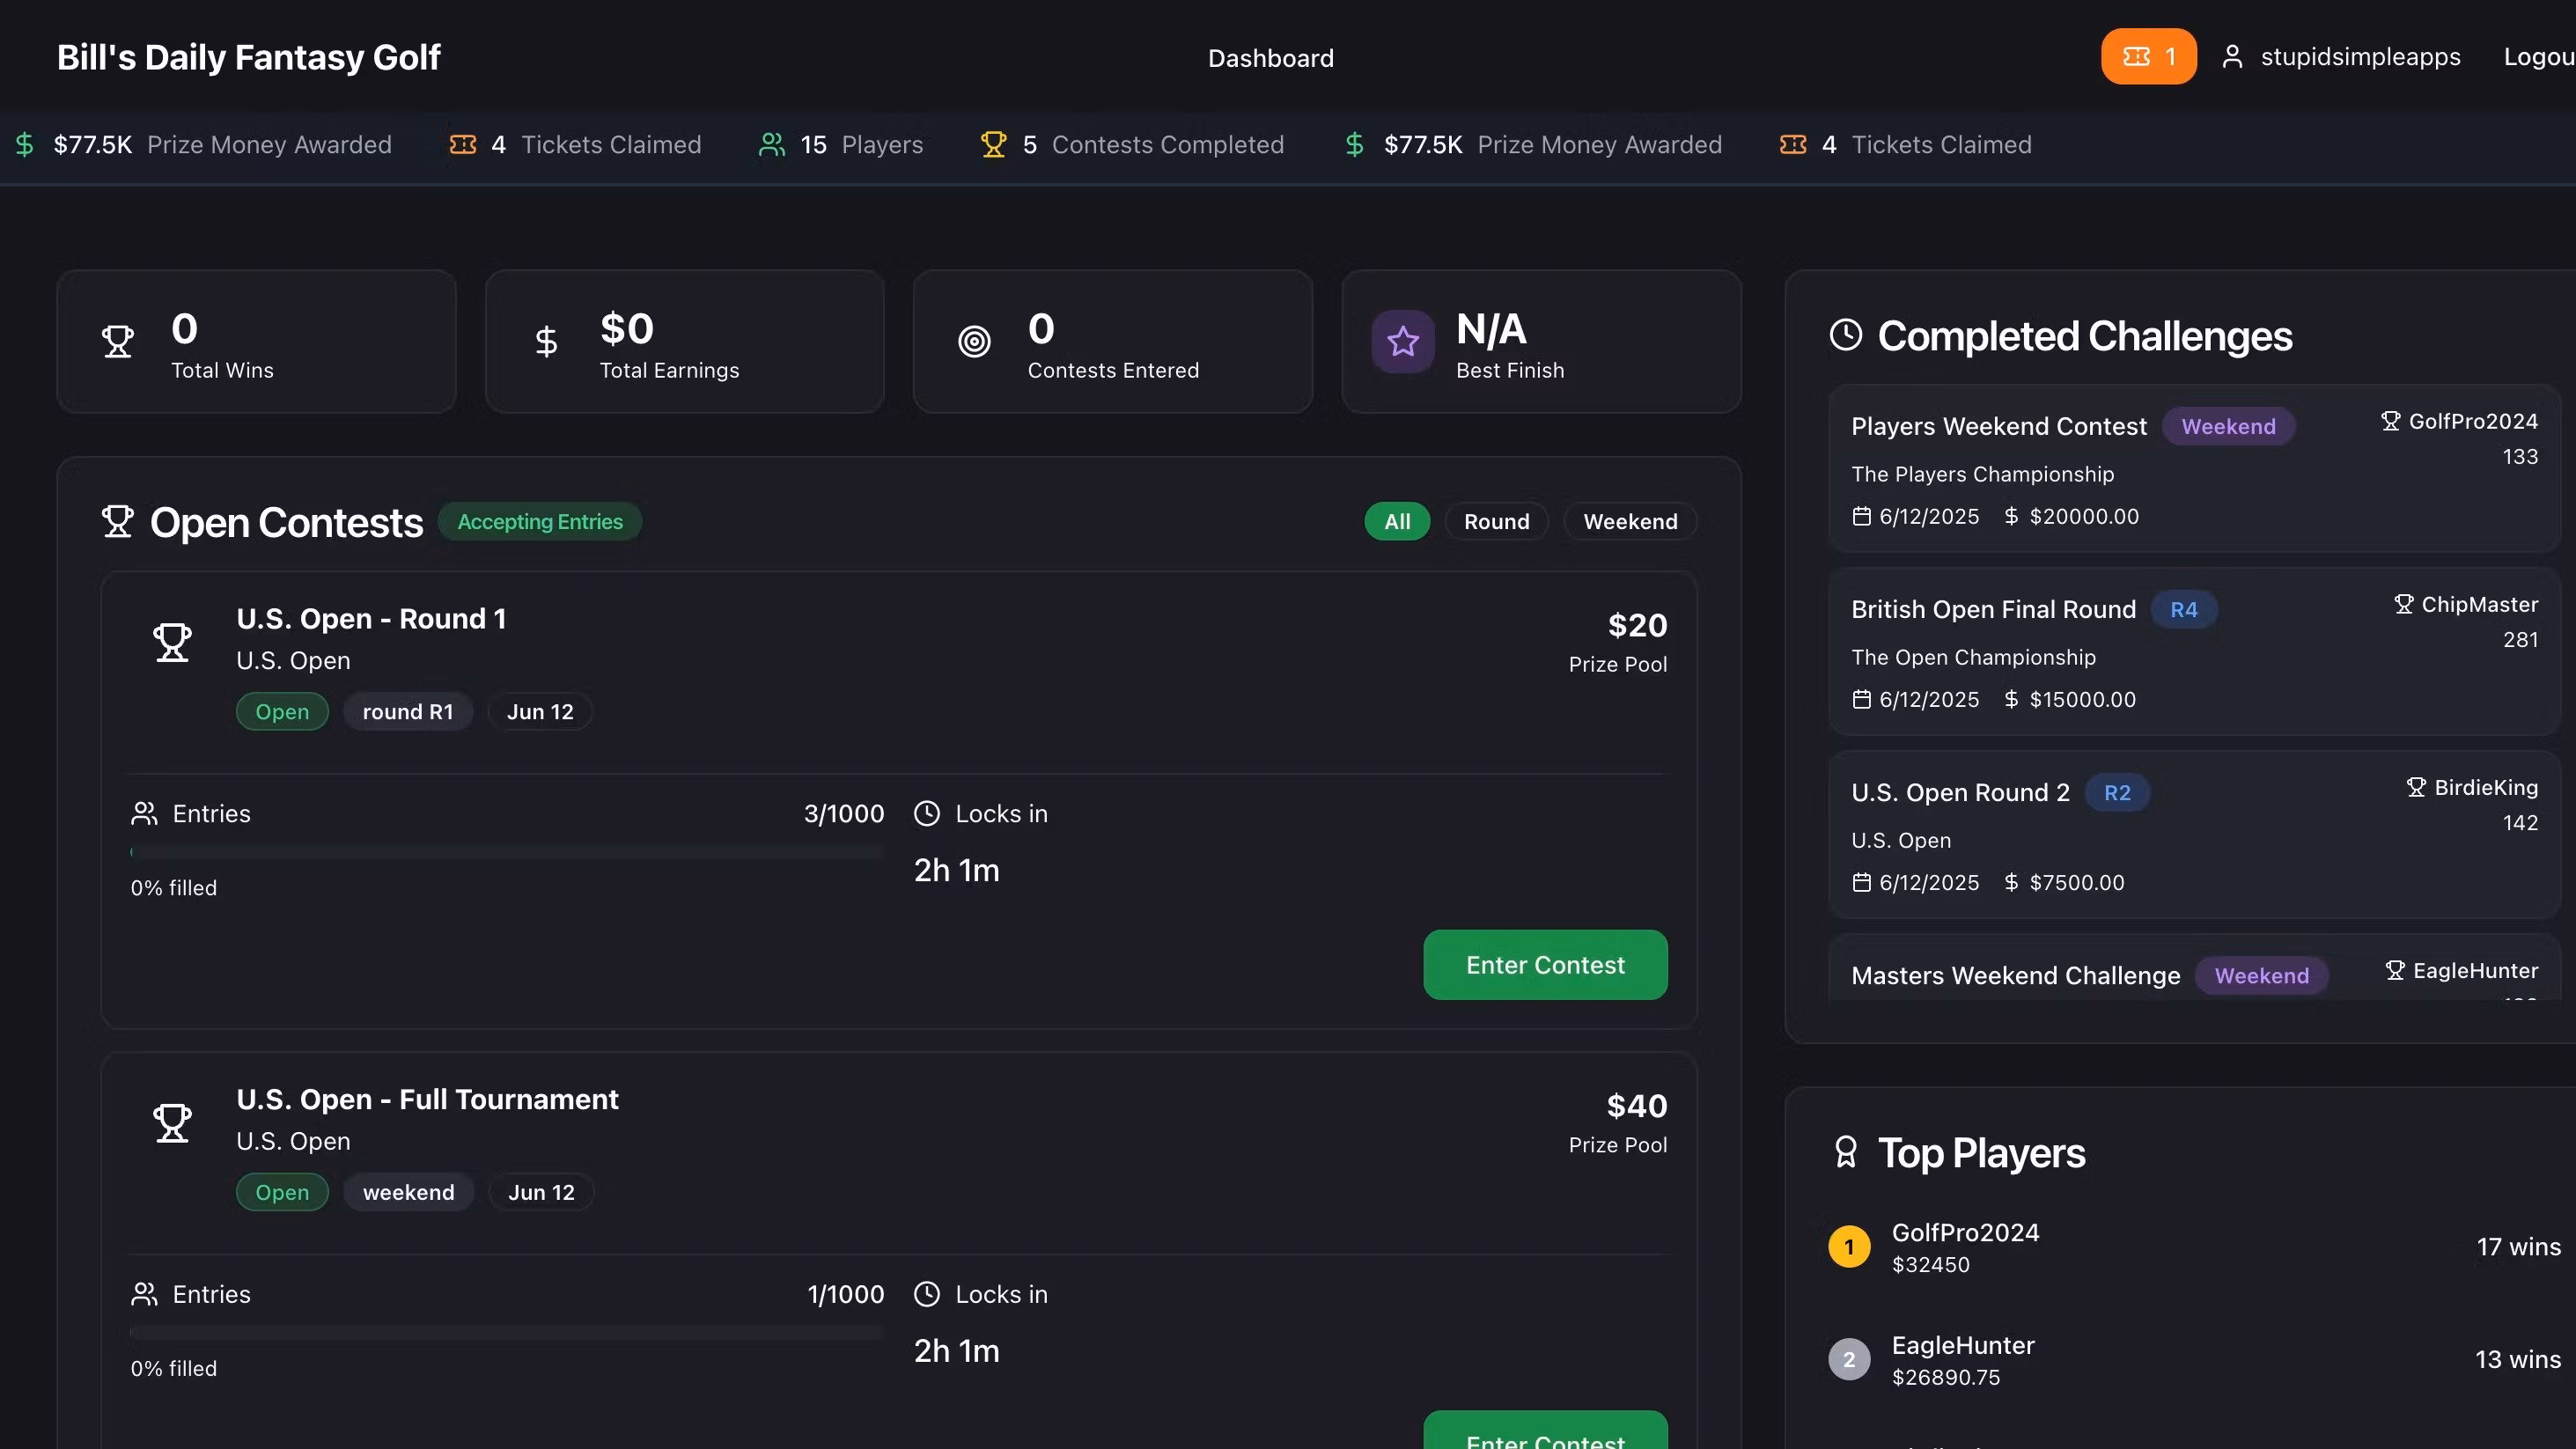Click the purple star Best Finish icon
Viewport: 2576px width, 1449px height.
click(1402, 342)
